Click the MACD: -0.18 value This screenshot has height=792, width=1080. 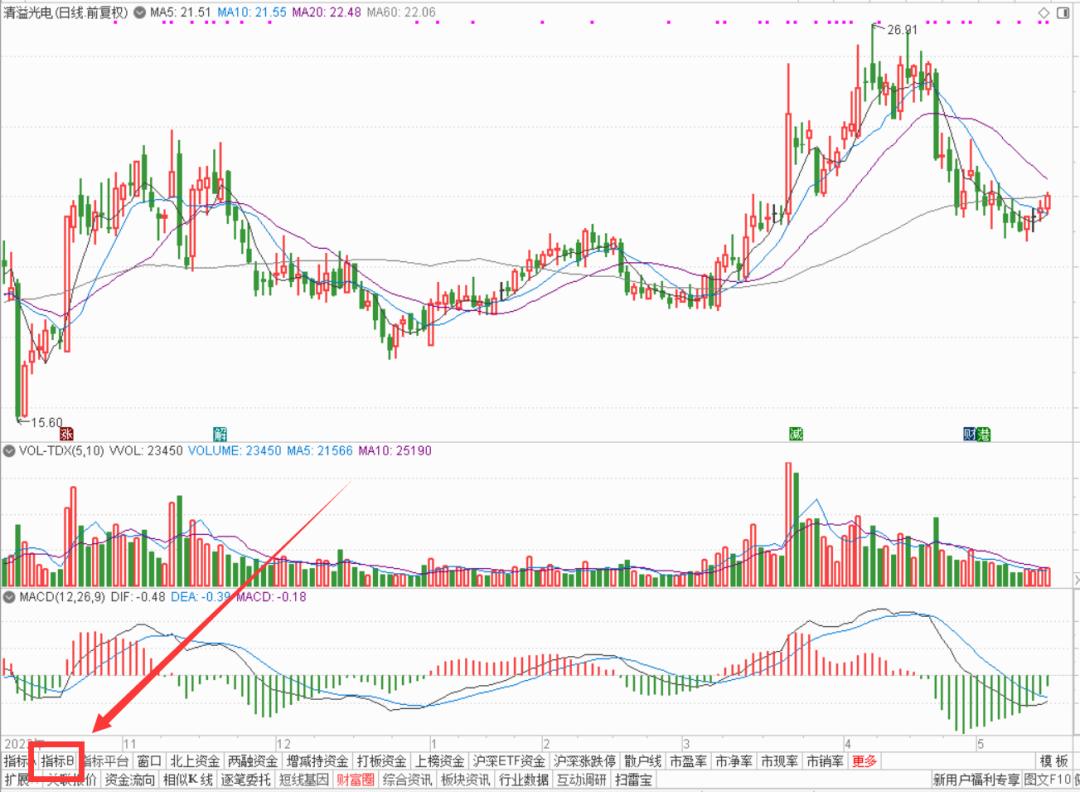(x=271, y=596)
